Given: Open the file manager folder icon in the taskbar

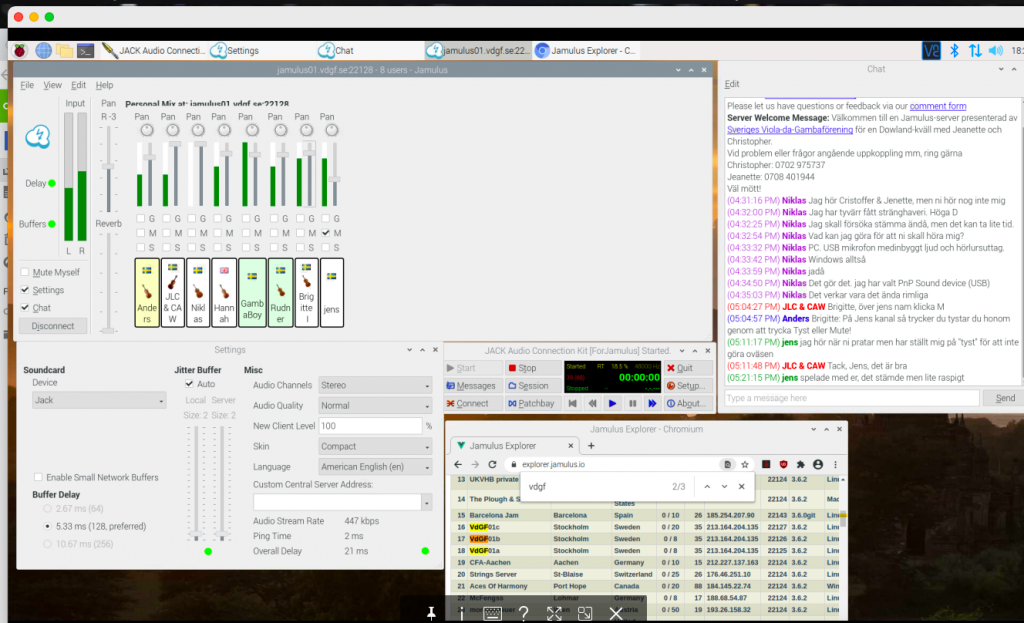Looking at the screenshot, I should (64, 50).
